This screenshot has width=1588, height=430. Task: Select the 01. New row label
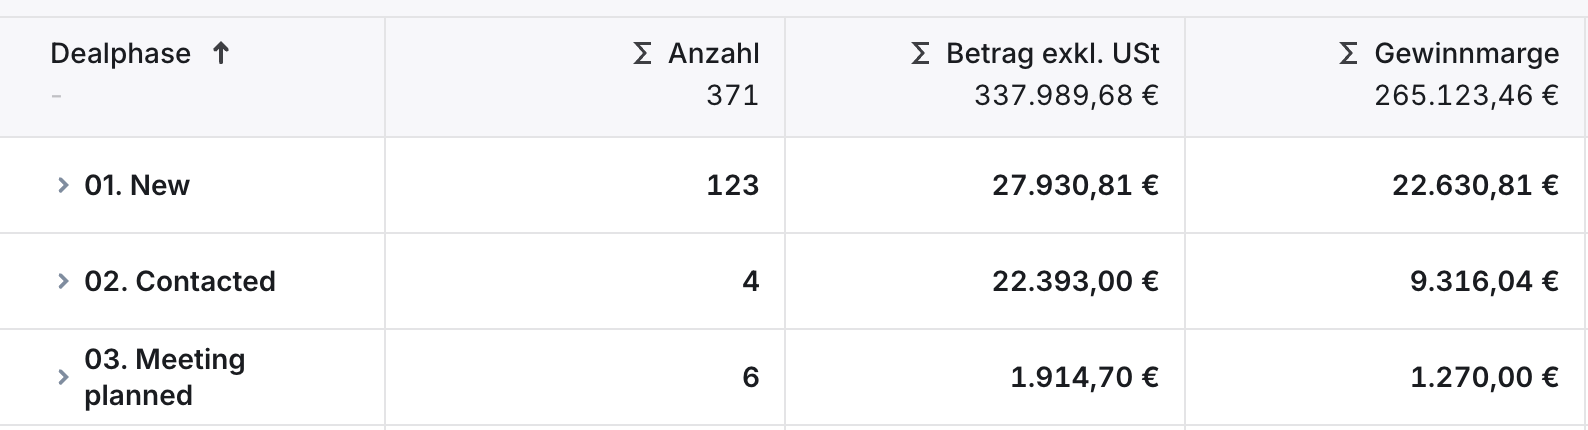[x=137, y=185]
